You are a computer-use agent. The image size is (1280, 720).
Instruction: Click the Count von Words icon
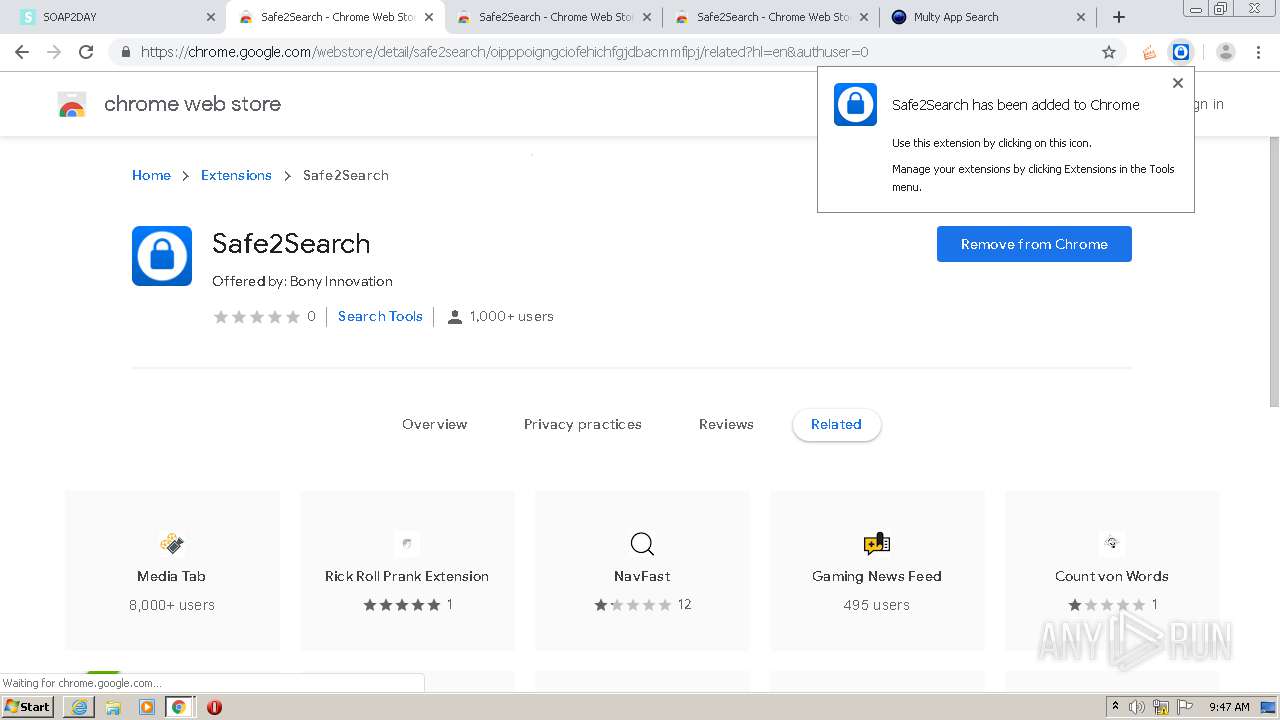pyautogui.click(x=1112, y=544)
